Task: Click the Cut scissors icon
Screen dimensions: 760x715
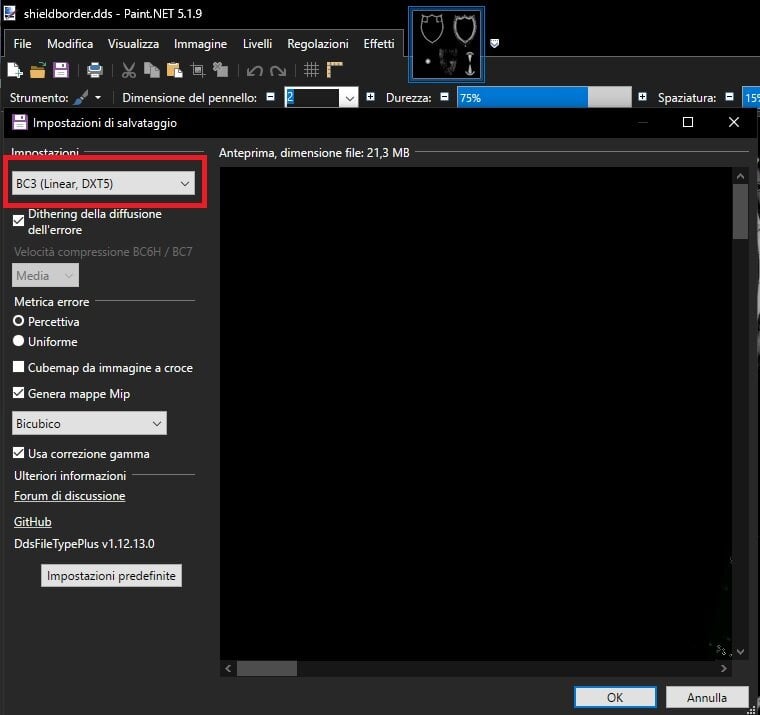Action: pyautogui.click(x=128, y=70)
